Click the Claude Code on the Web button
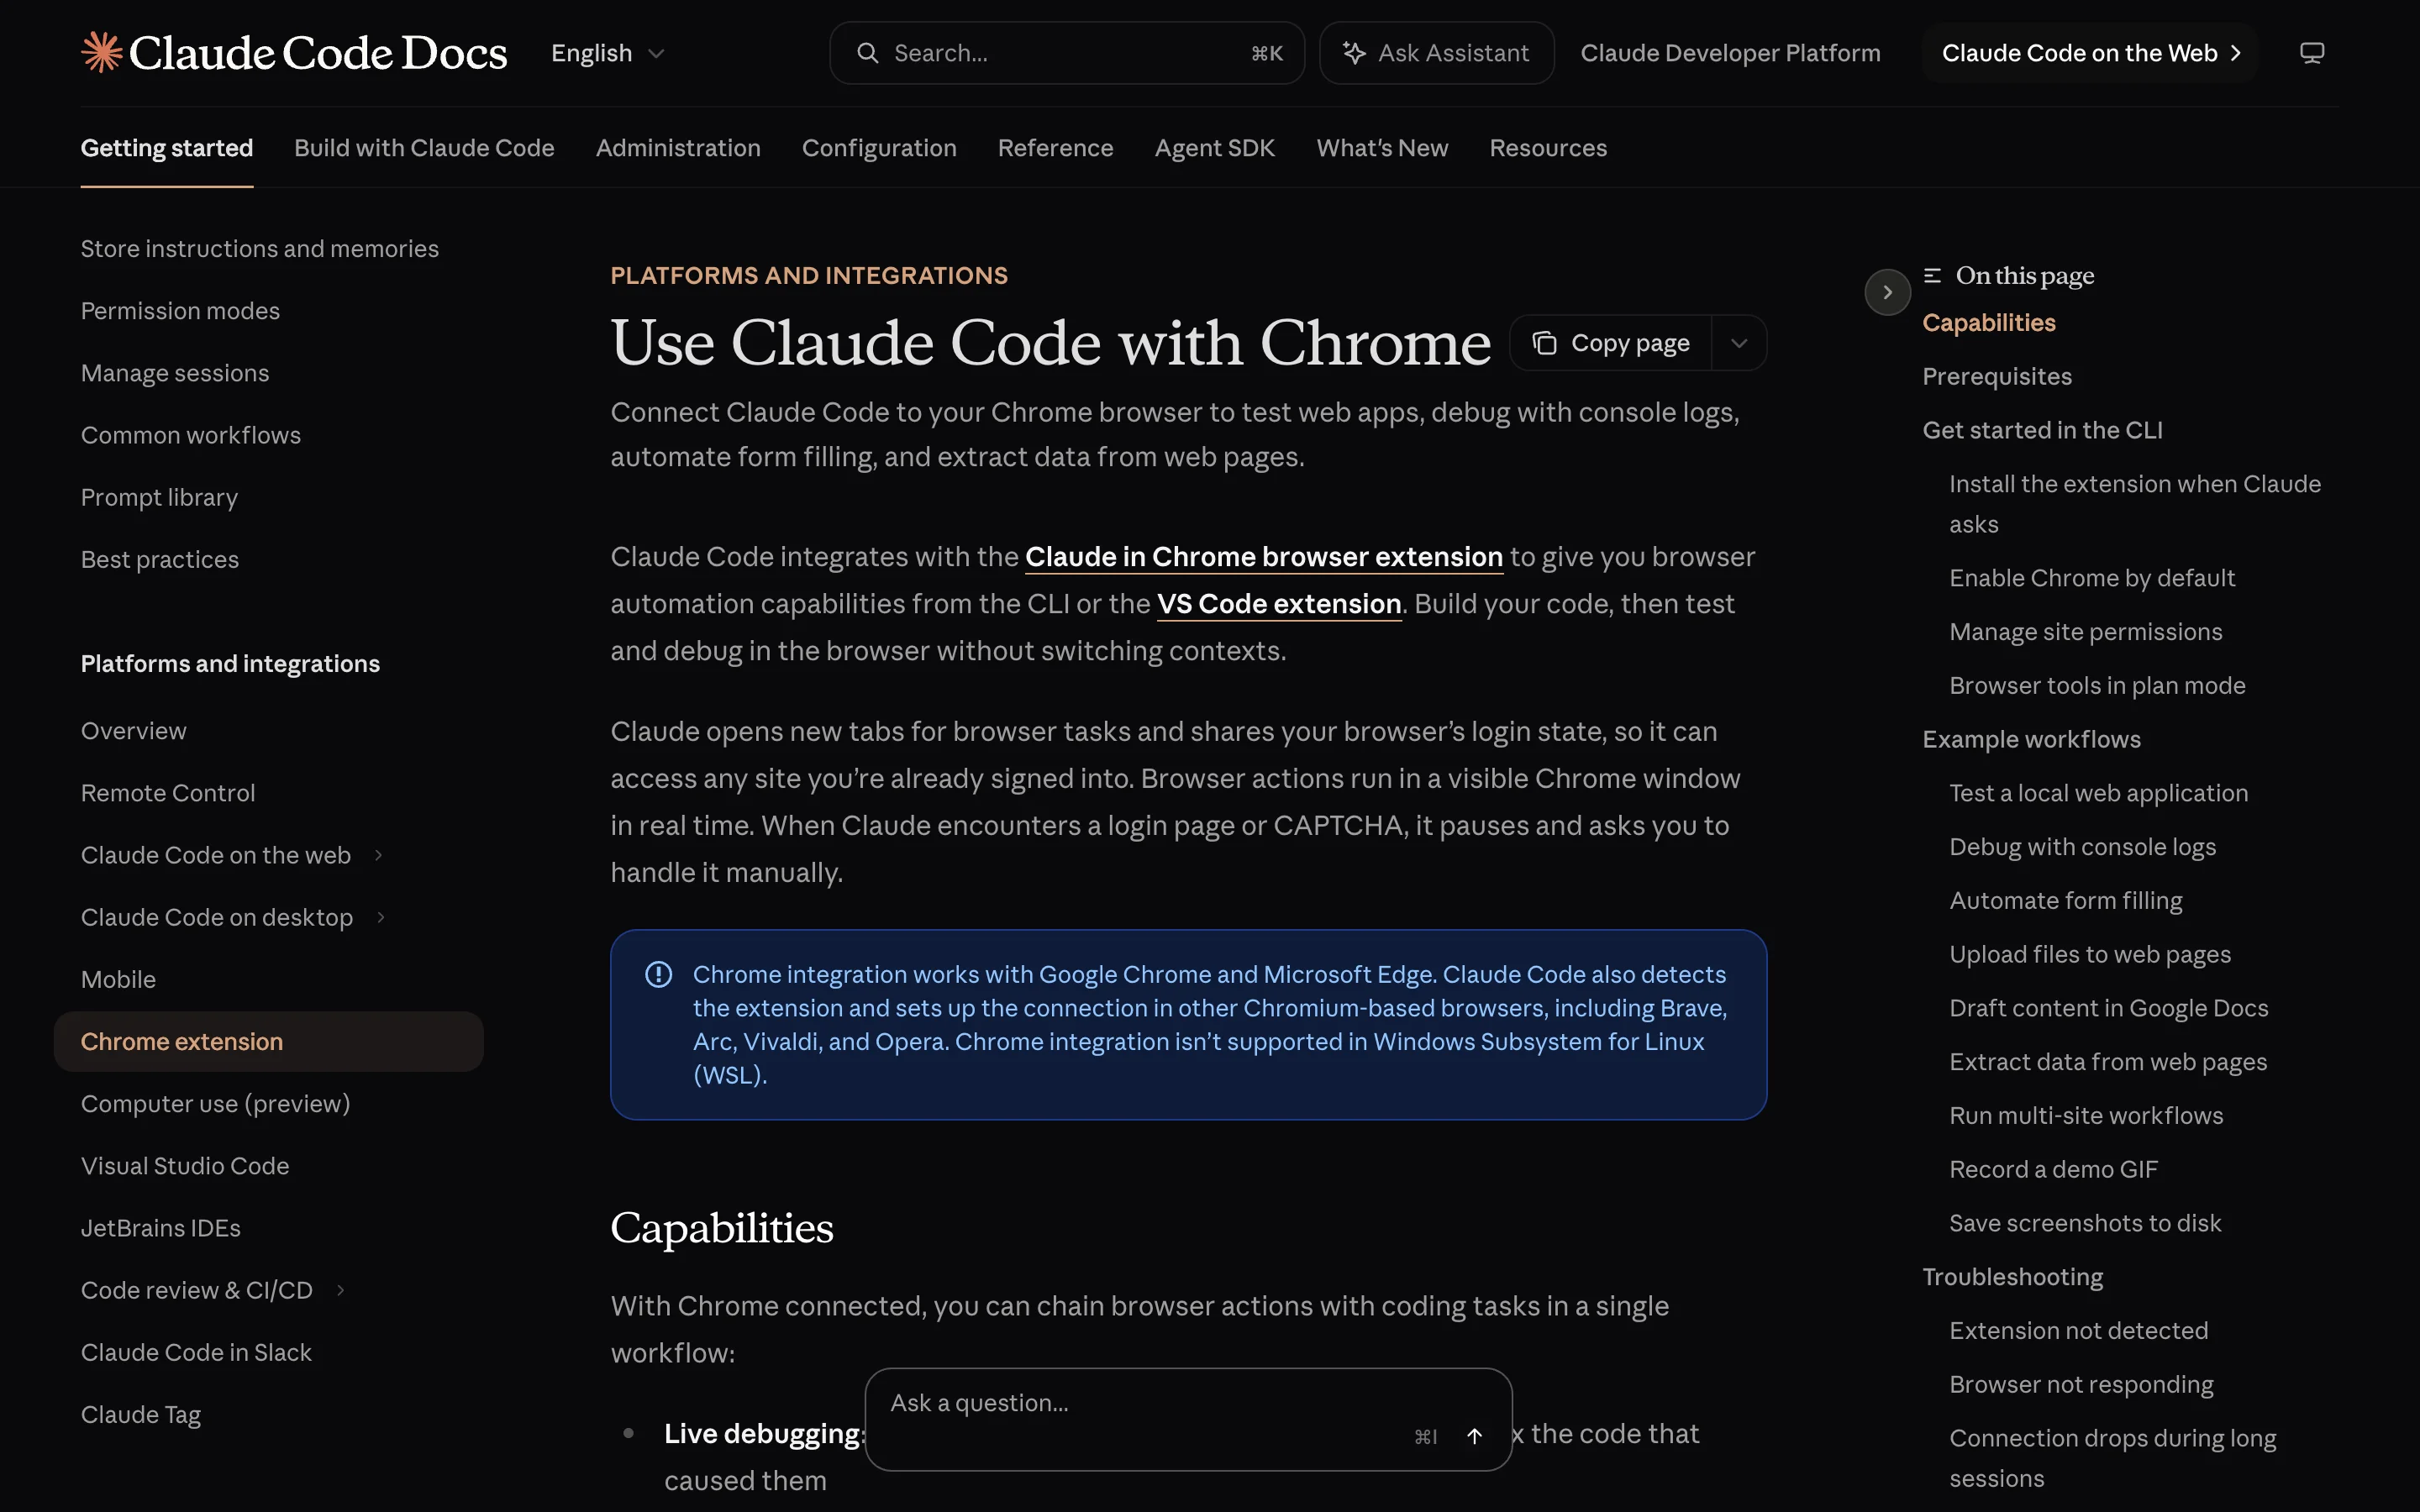 (2090, 53)
